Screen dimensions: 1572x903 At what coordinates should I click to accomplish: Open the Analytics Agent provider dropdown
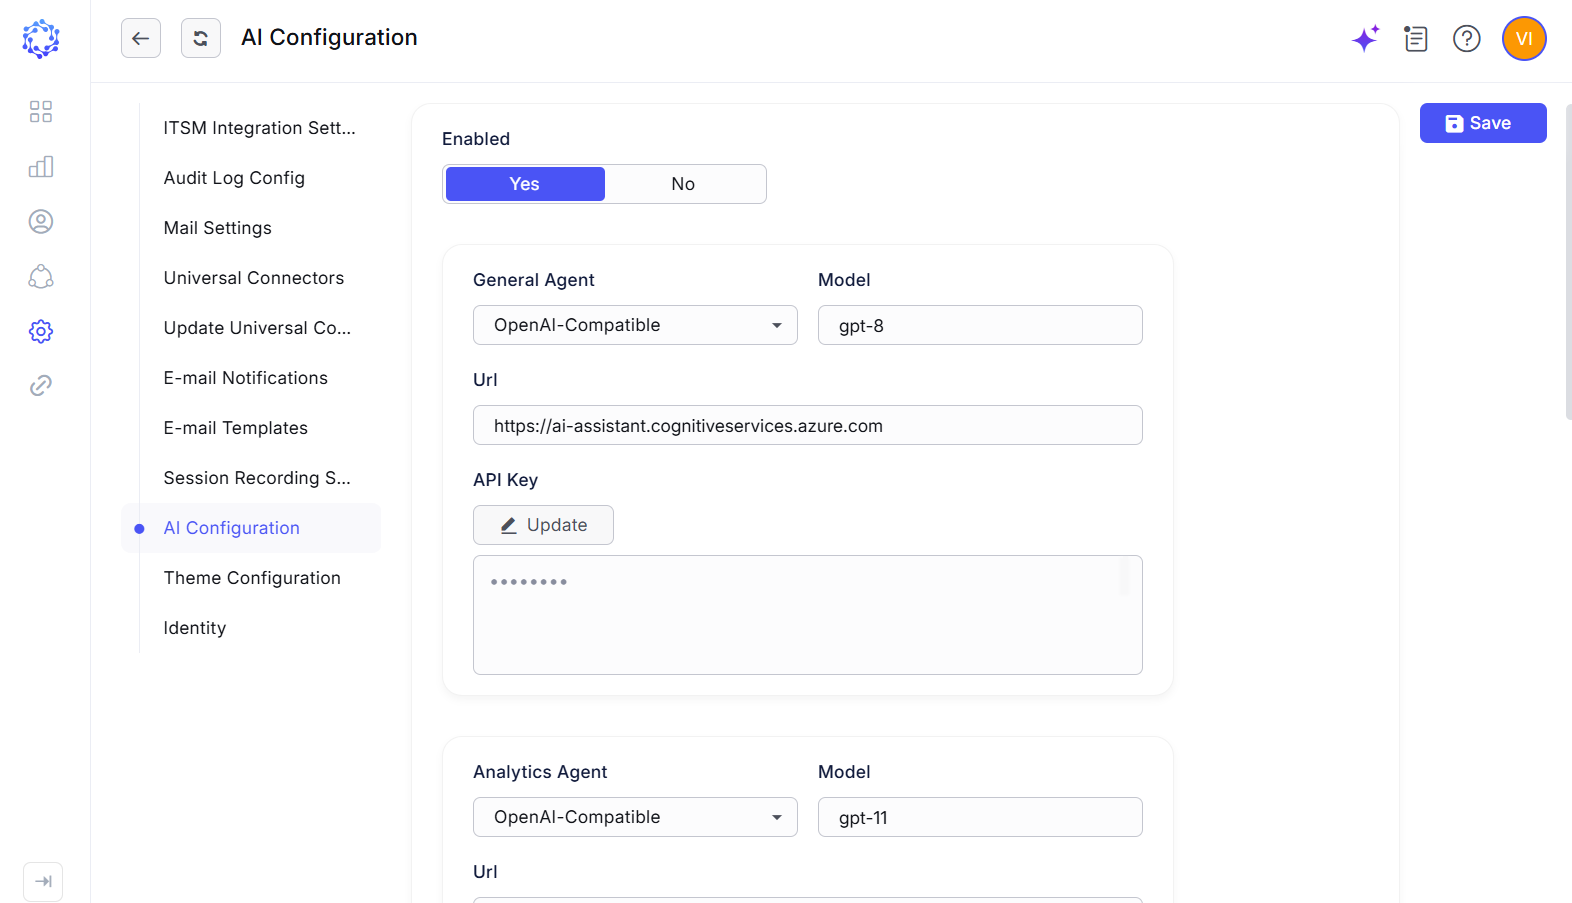pyautogui.click(x=635, y=817)
